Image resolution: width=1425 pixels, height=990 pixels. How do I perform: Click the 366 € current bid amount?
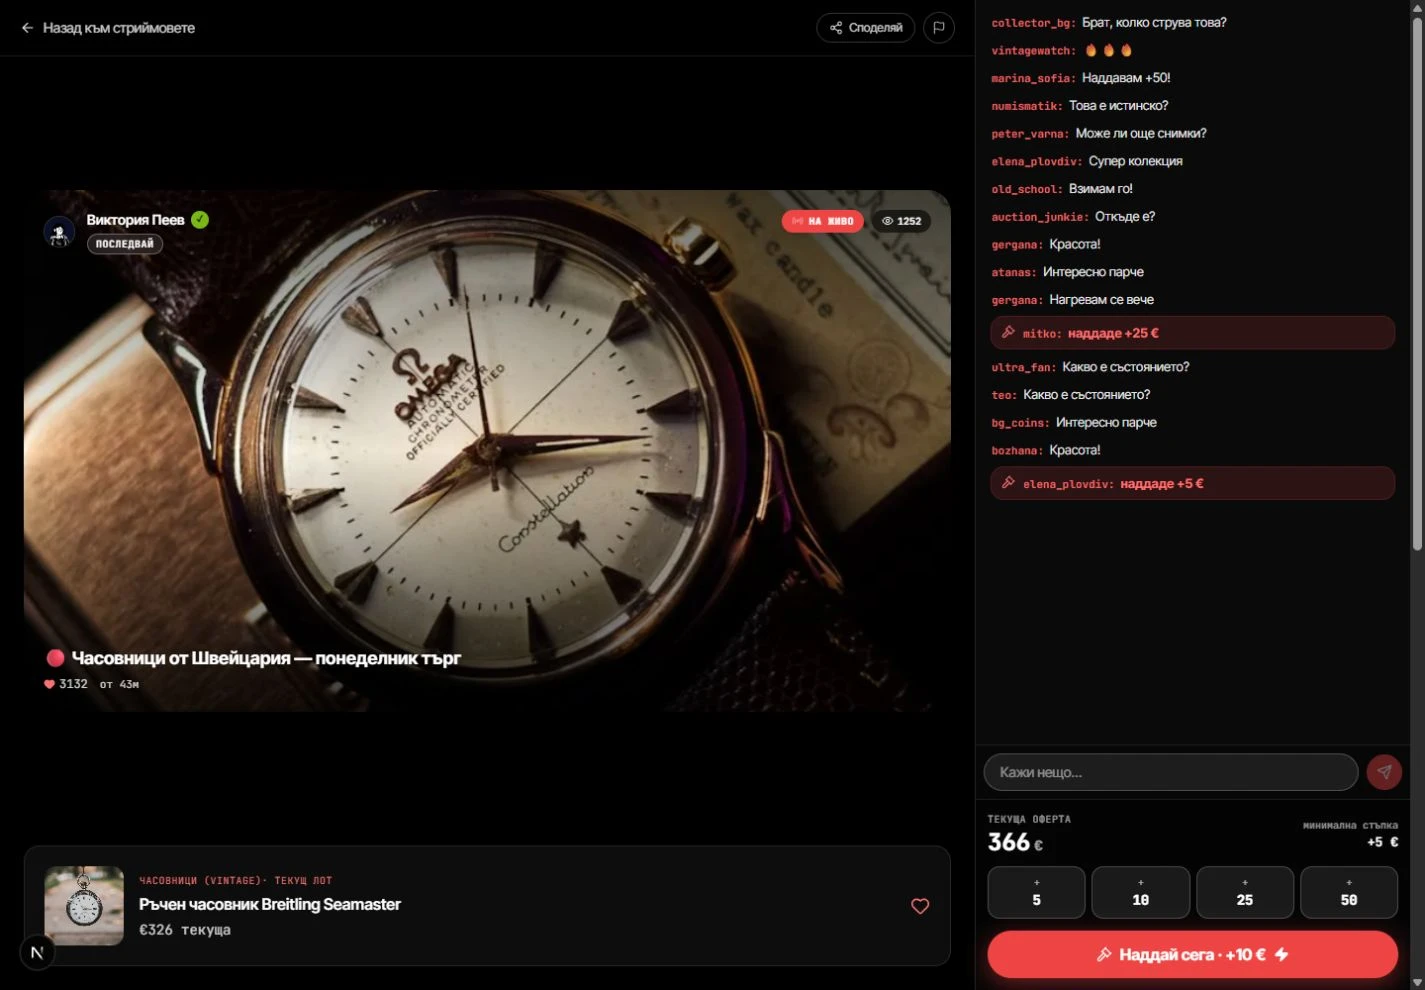click(x=1015, y=843)
